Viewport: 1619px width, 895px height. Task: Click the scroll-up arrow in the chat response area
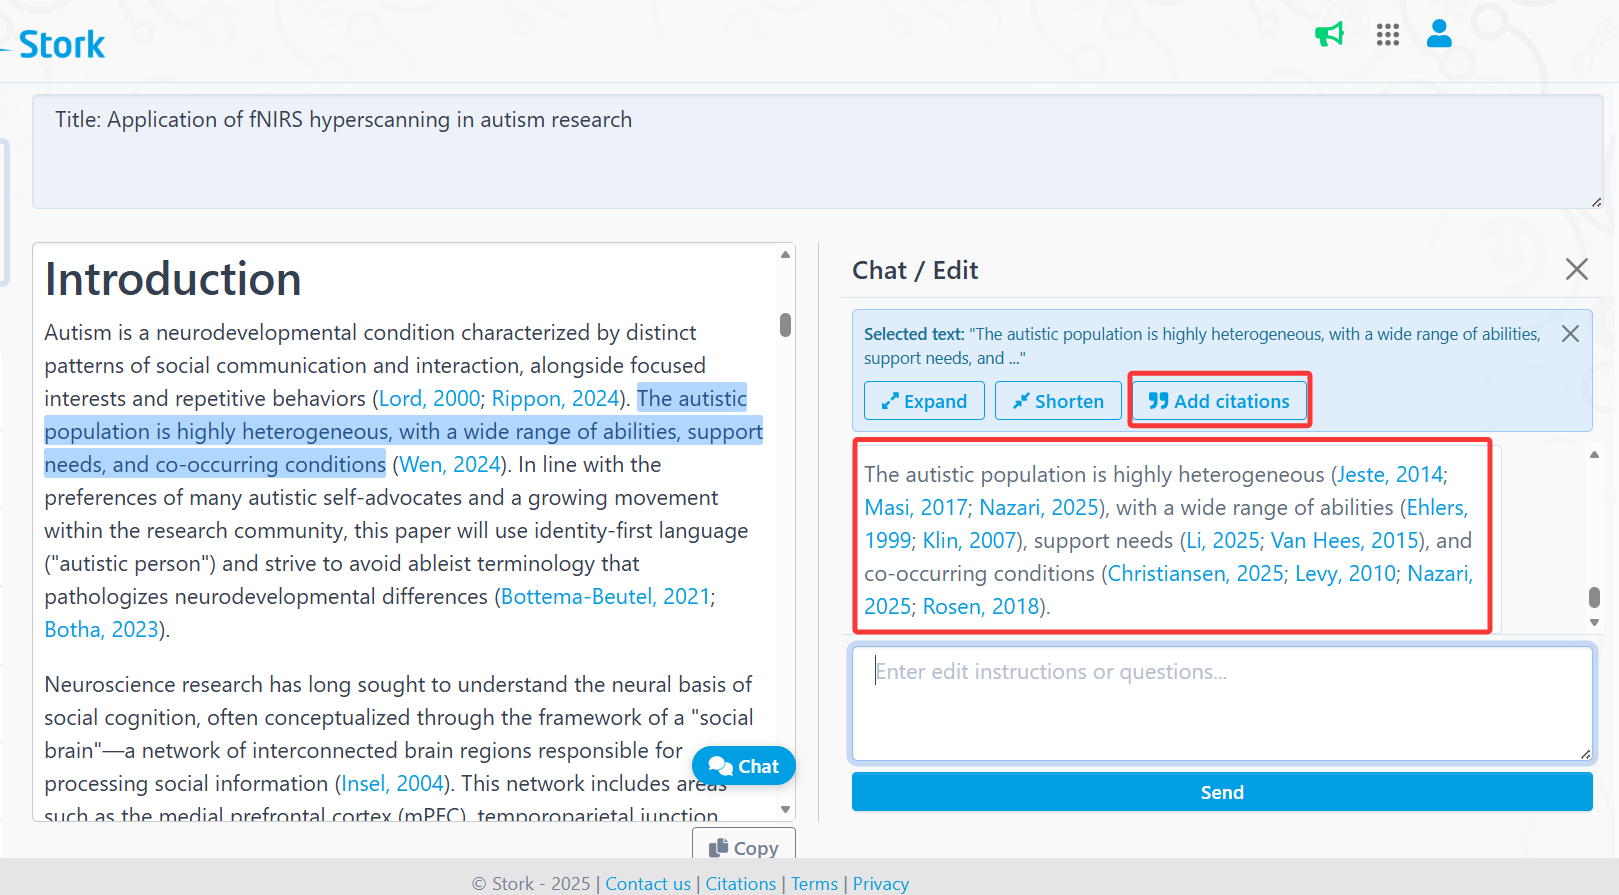coord(1594,455)
